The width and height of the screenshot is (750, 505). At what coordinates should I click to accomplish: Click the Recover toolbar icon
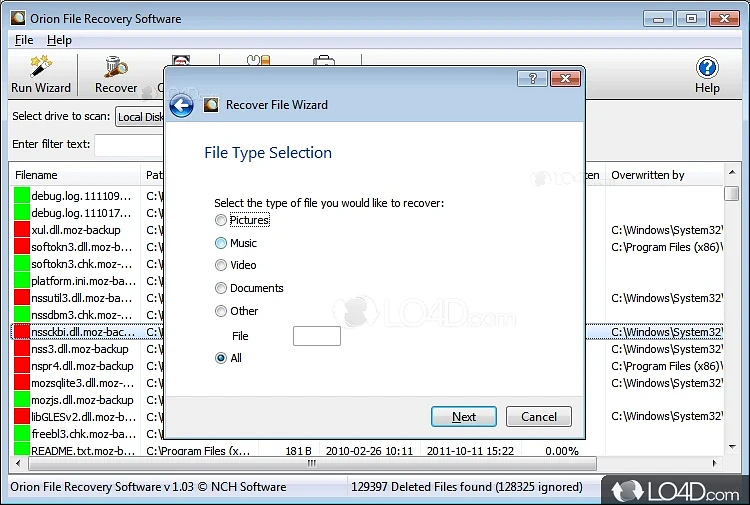point(116,74)
